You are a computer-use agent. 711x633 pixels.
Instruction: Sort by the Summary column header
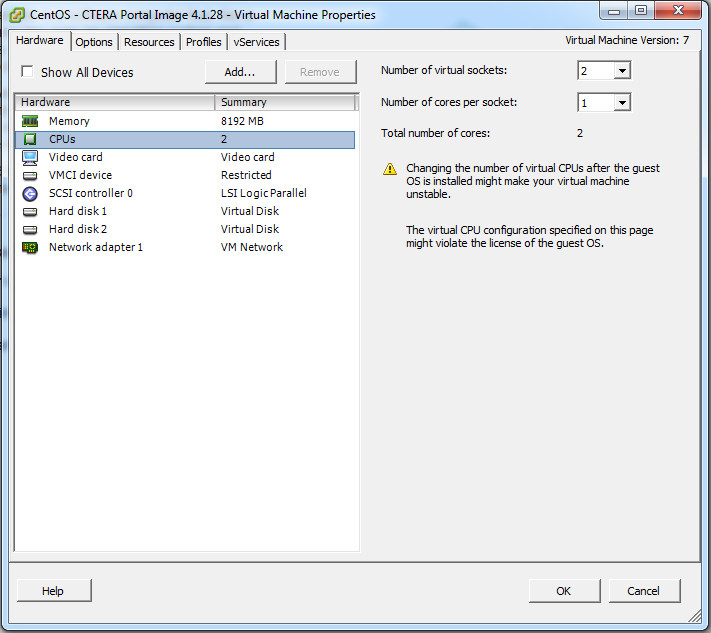pos(285,102)
